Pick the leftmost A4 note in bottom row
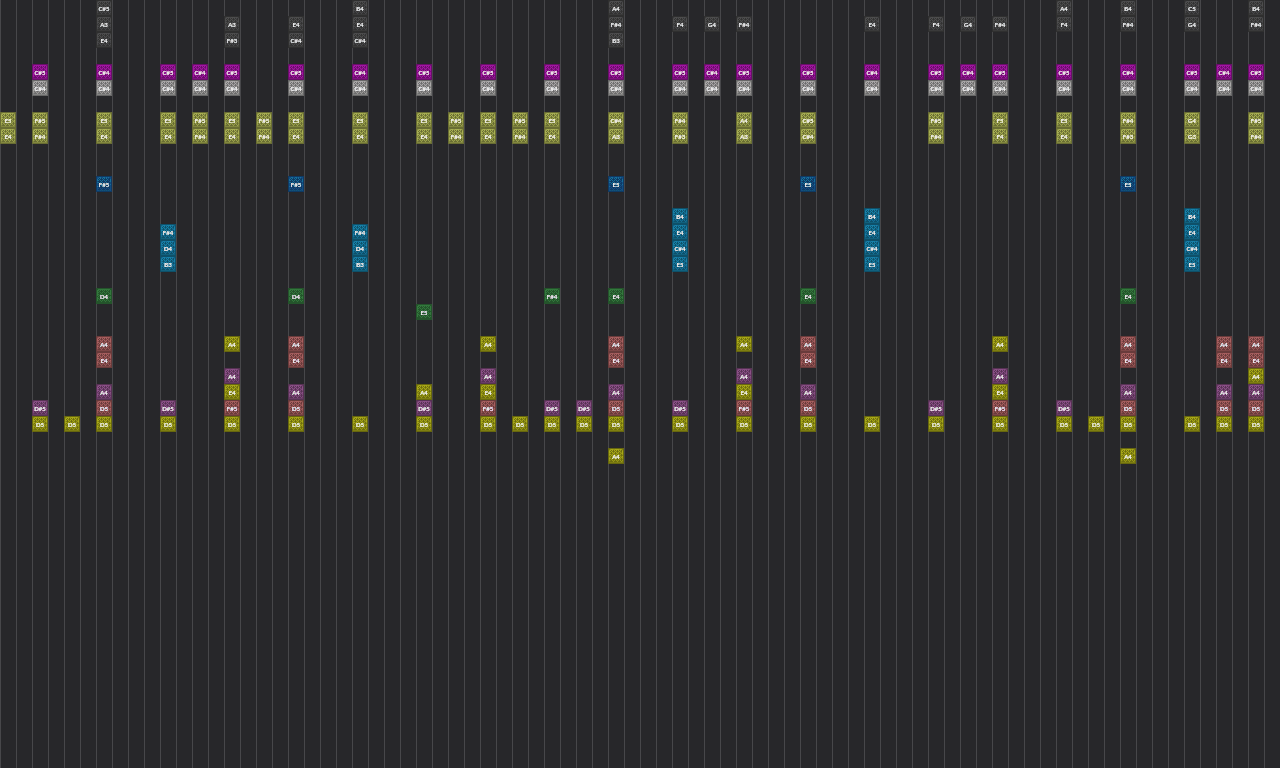The image size is (1280, 768). coord(616,456)
